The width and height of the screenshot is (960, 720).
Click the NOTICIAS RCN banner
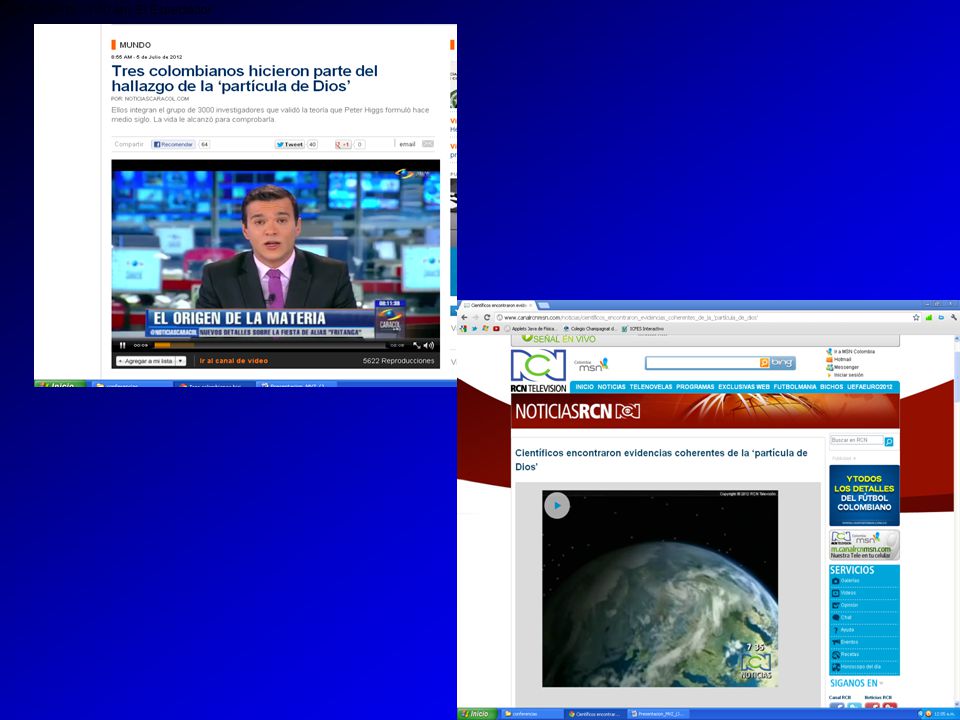coord(705,411)
